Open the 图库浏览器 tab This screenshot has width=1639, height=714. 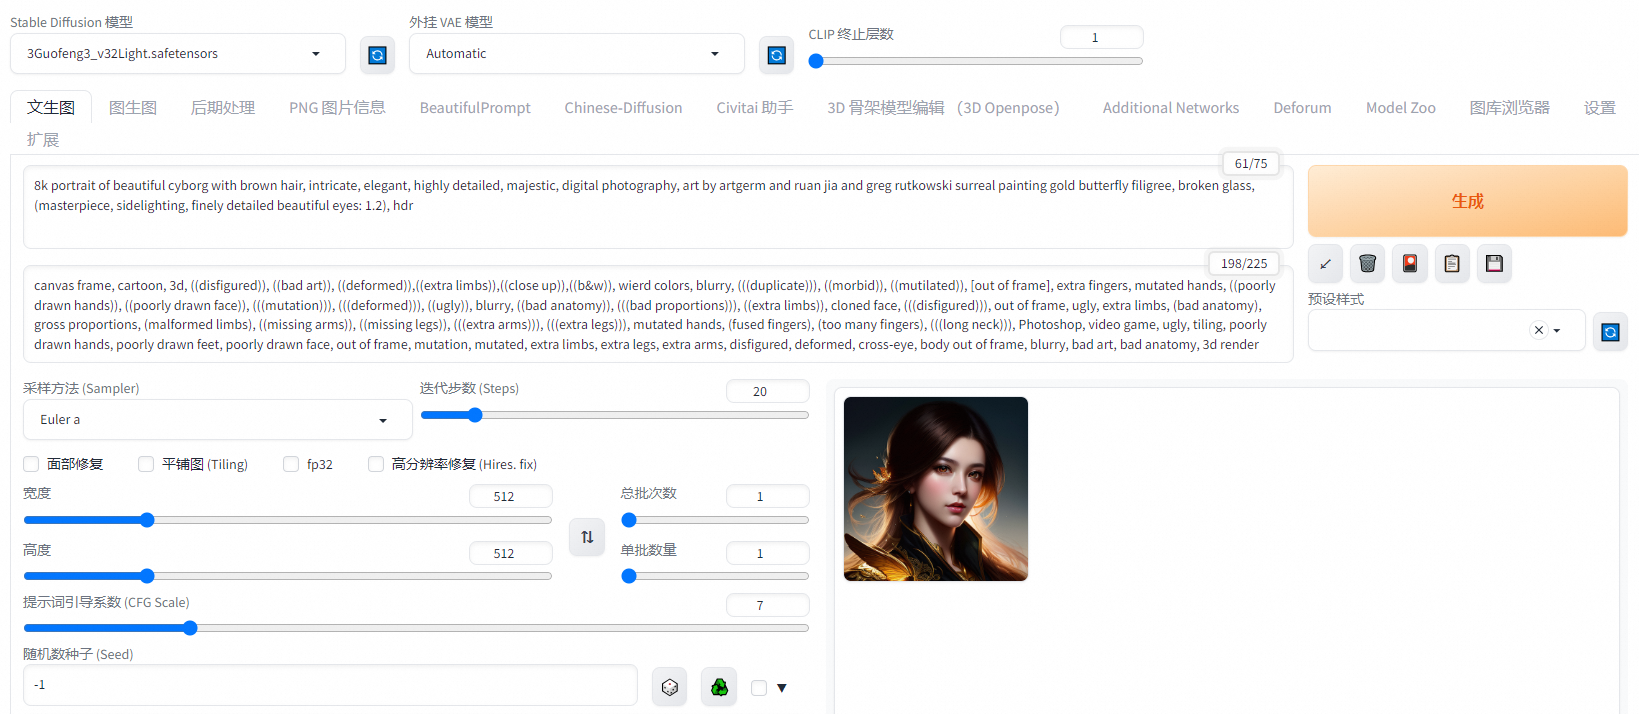pos(1510,108)
